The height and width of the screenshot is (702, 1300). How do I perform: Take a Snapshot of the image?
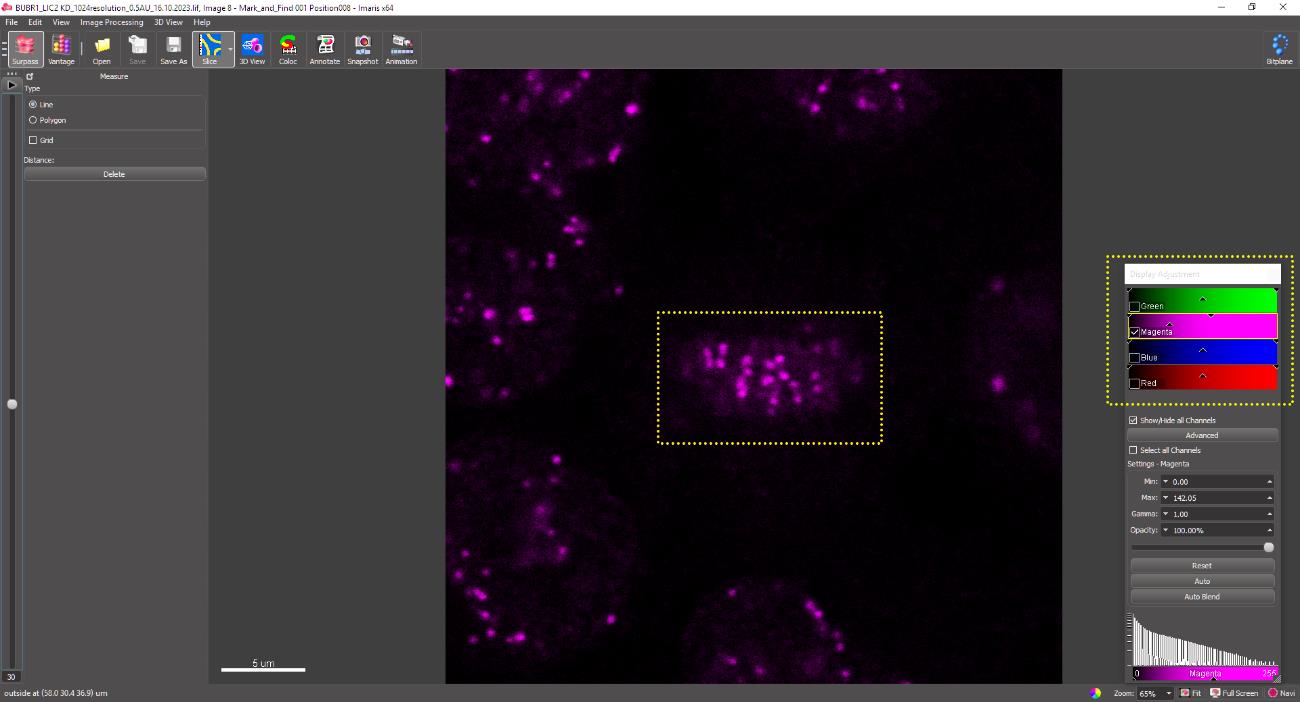pyautogui.click(x=363, y=49)
